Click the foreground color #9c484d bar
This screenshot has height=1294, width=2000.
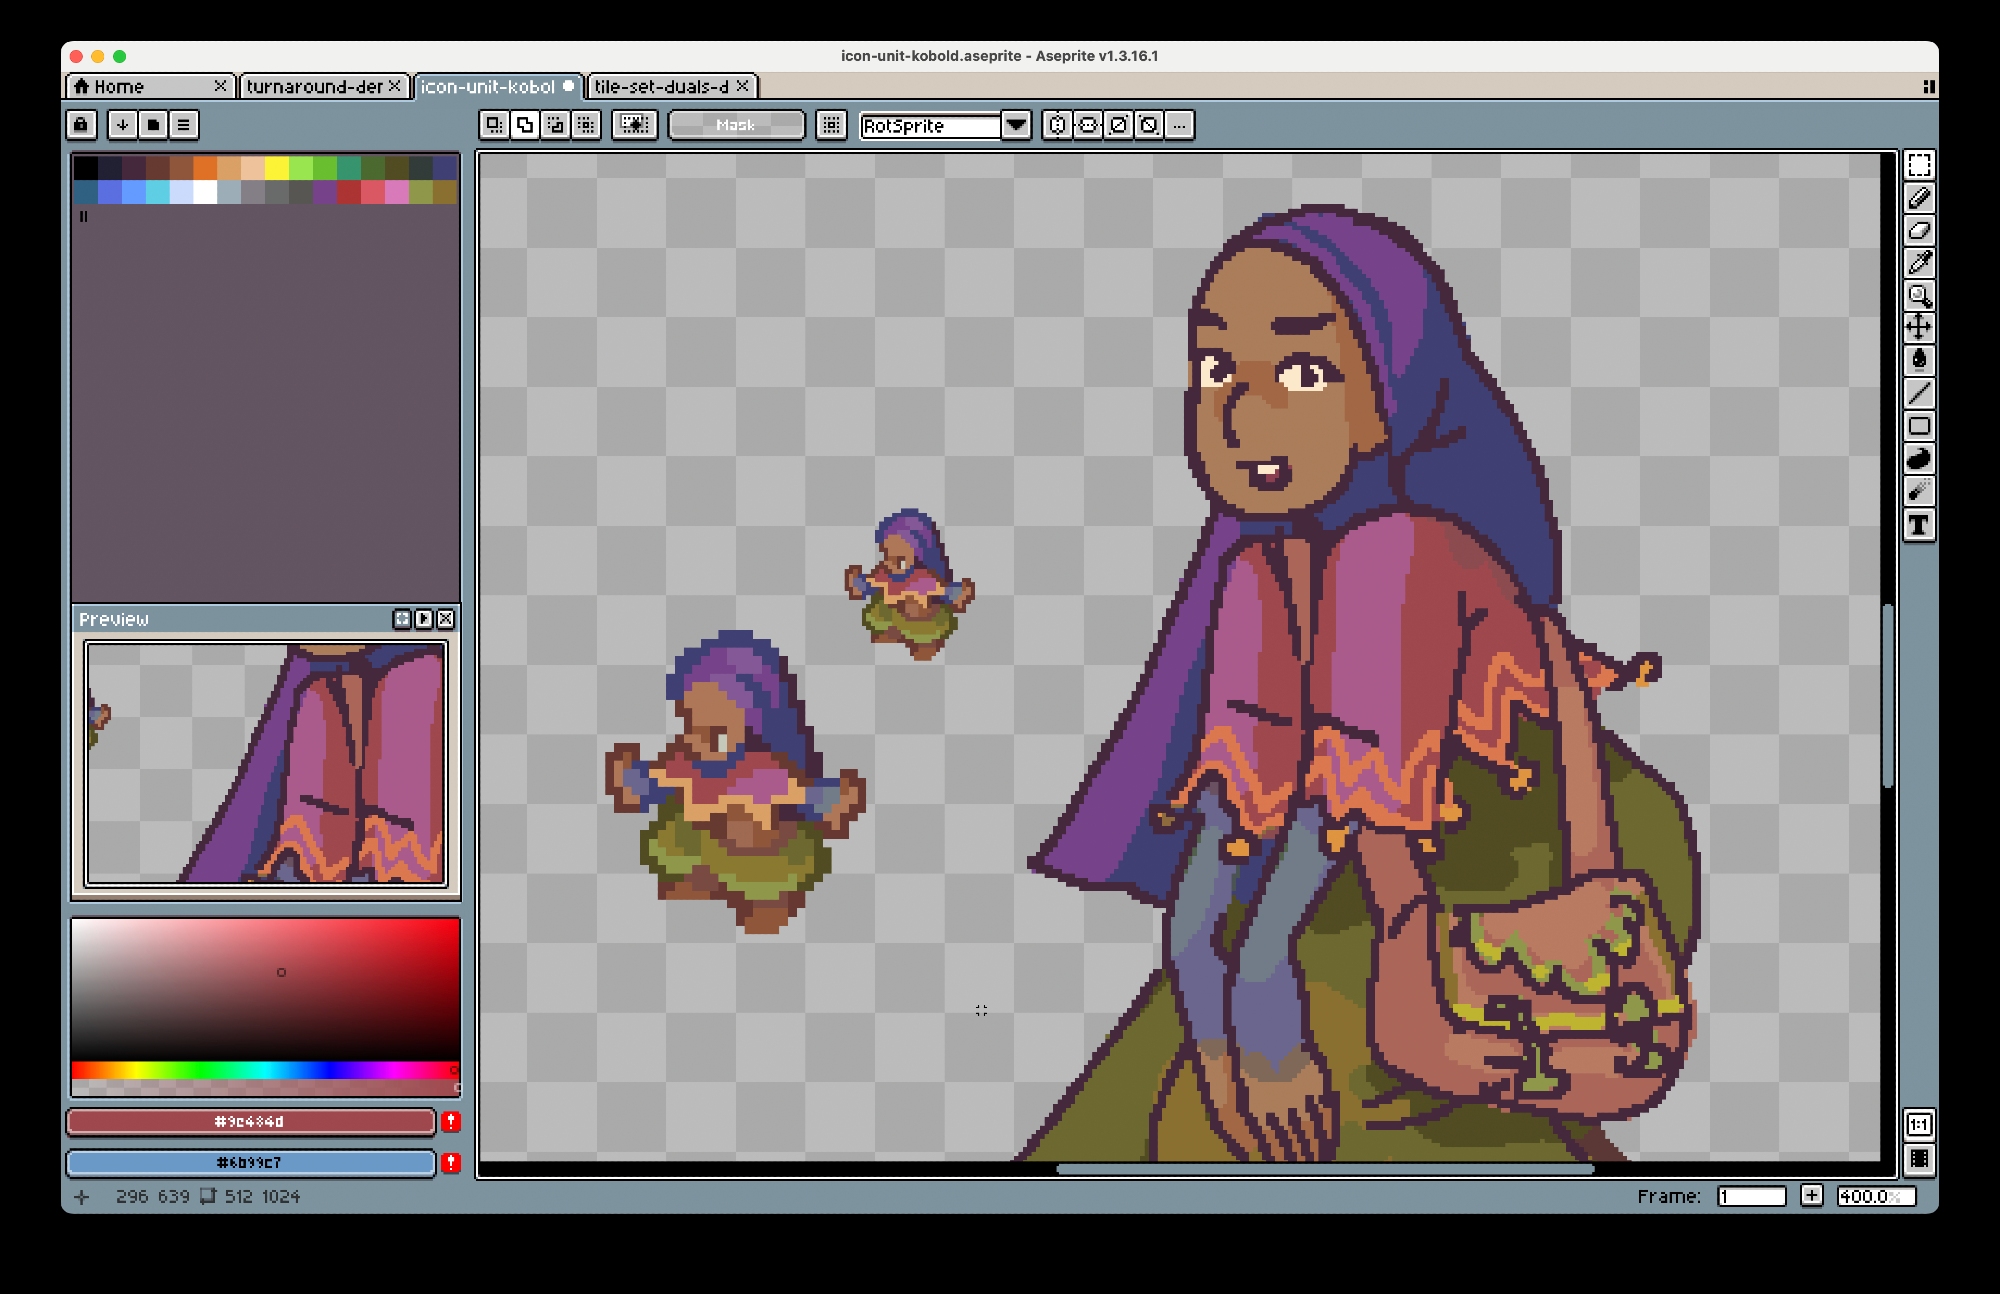click(x=250, y=1122)
